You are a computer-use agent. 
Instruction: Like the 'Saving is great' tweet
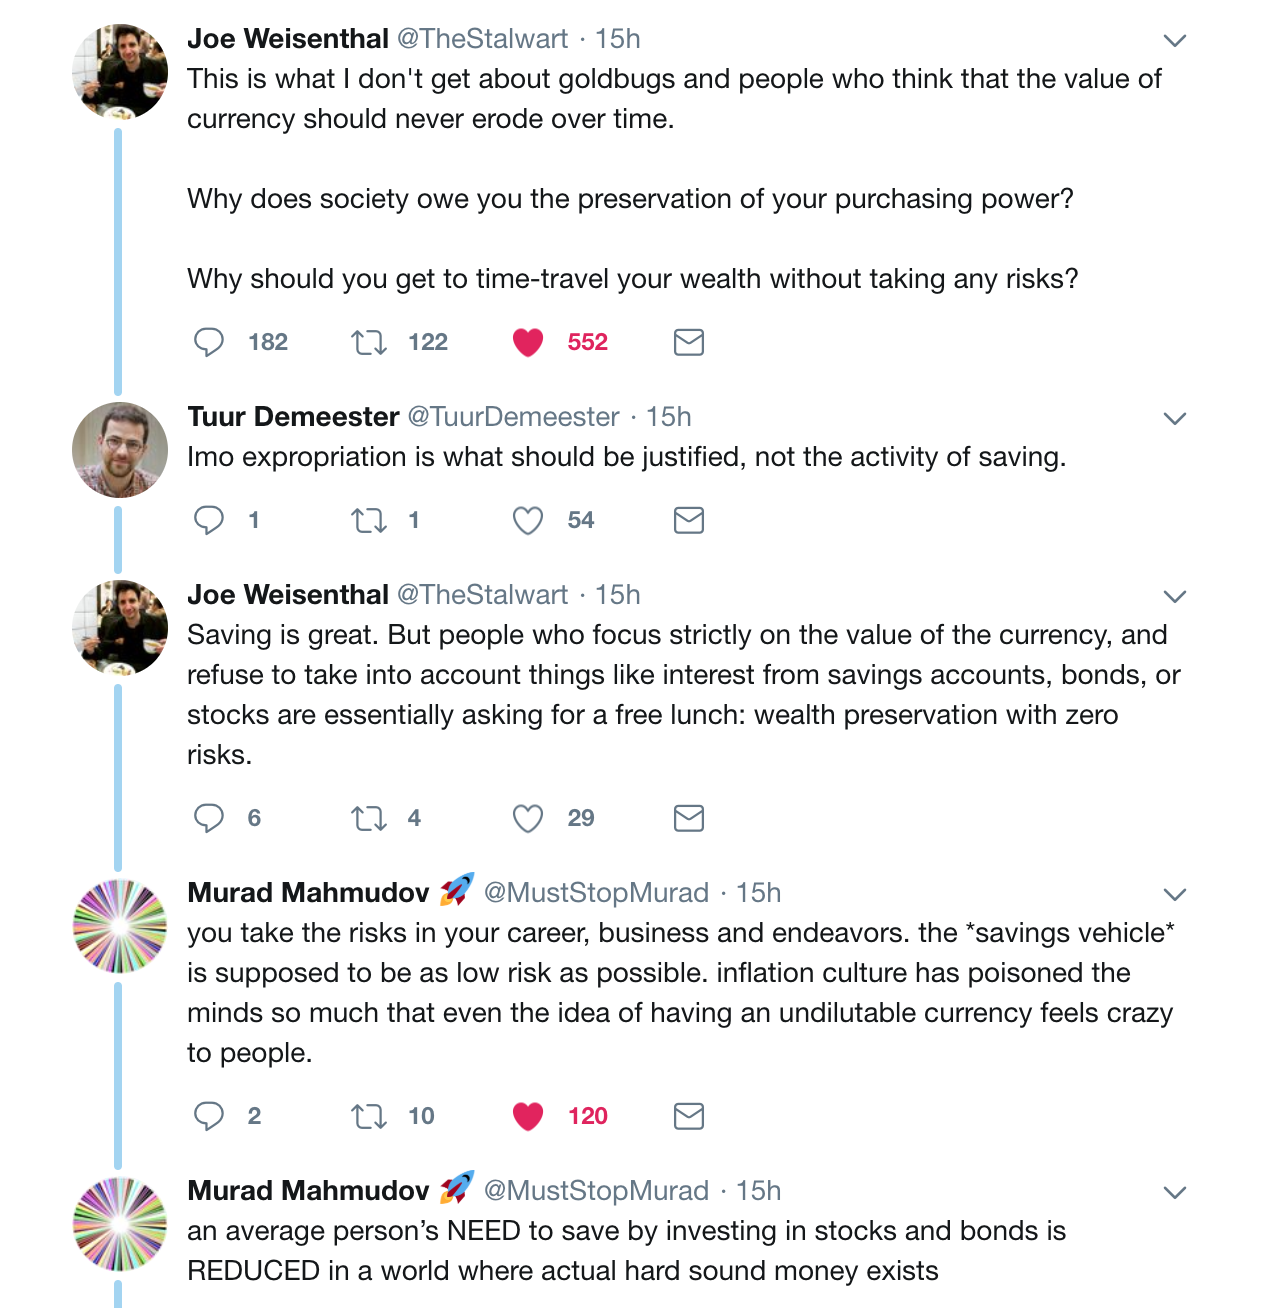528,818
